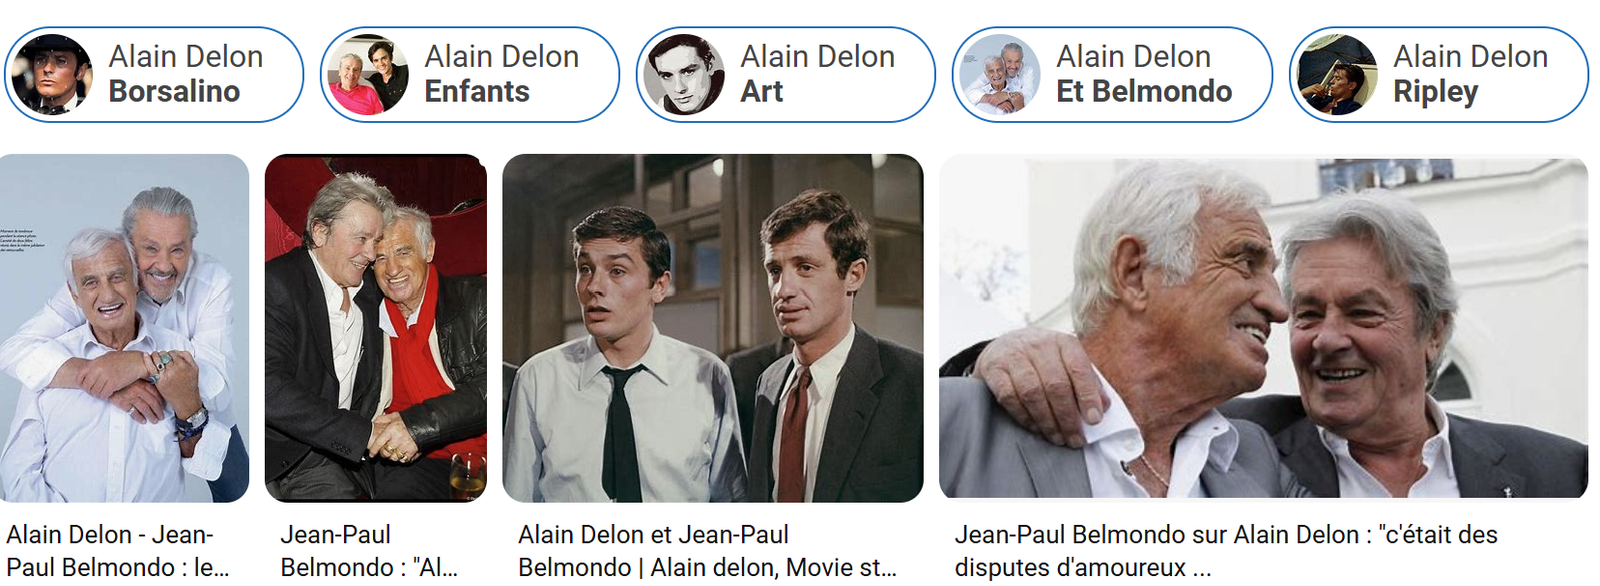This screenshot has width=1600, height=586.
Task: Click the black-and-white portrait icon on Art chip
Action: point(684,75)
